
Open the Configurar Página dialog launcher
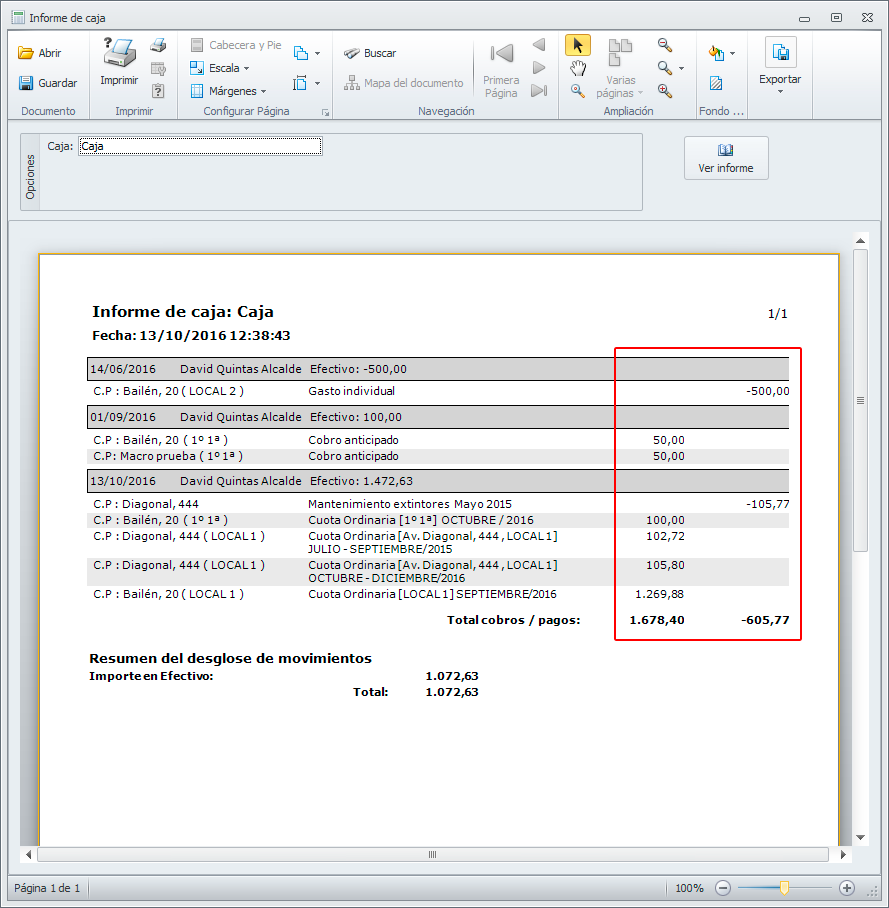coord(325,113)
